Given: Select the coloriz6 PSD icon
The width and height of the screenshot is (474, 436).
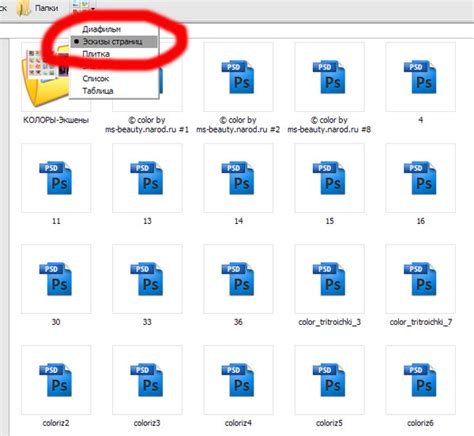Looking at the screenshot, I should pyautogui.click(x=420, y=380).
